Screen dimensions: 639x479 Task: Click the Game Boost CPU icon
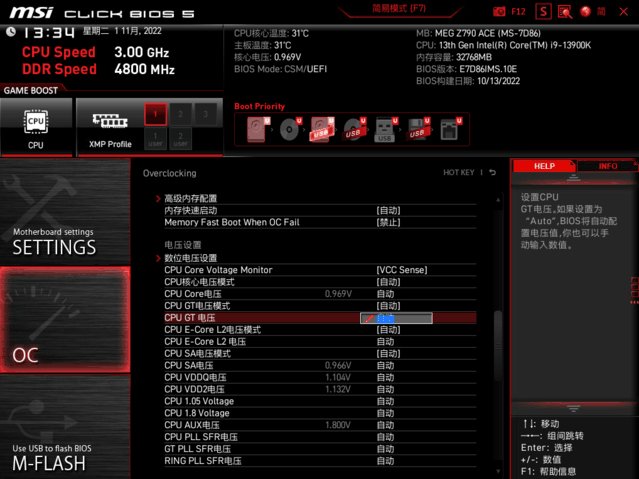(36, 125)
